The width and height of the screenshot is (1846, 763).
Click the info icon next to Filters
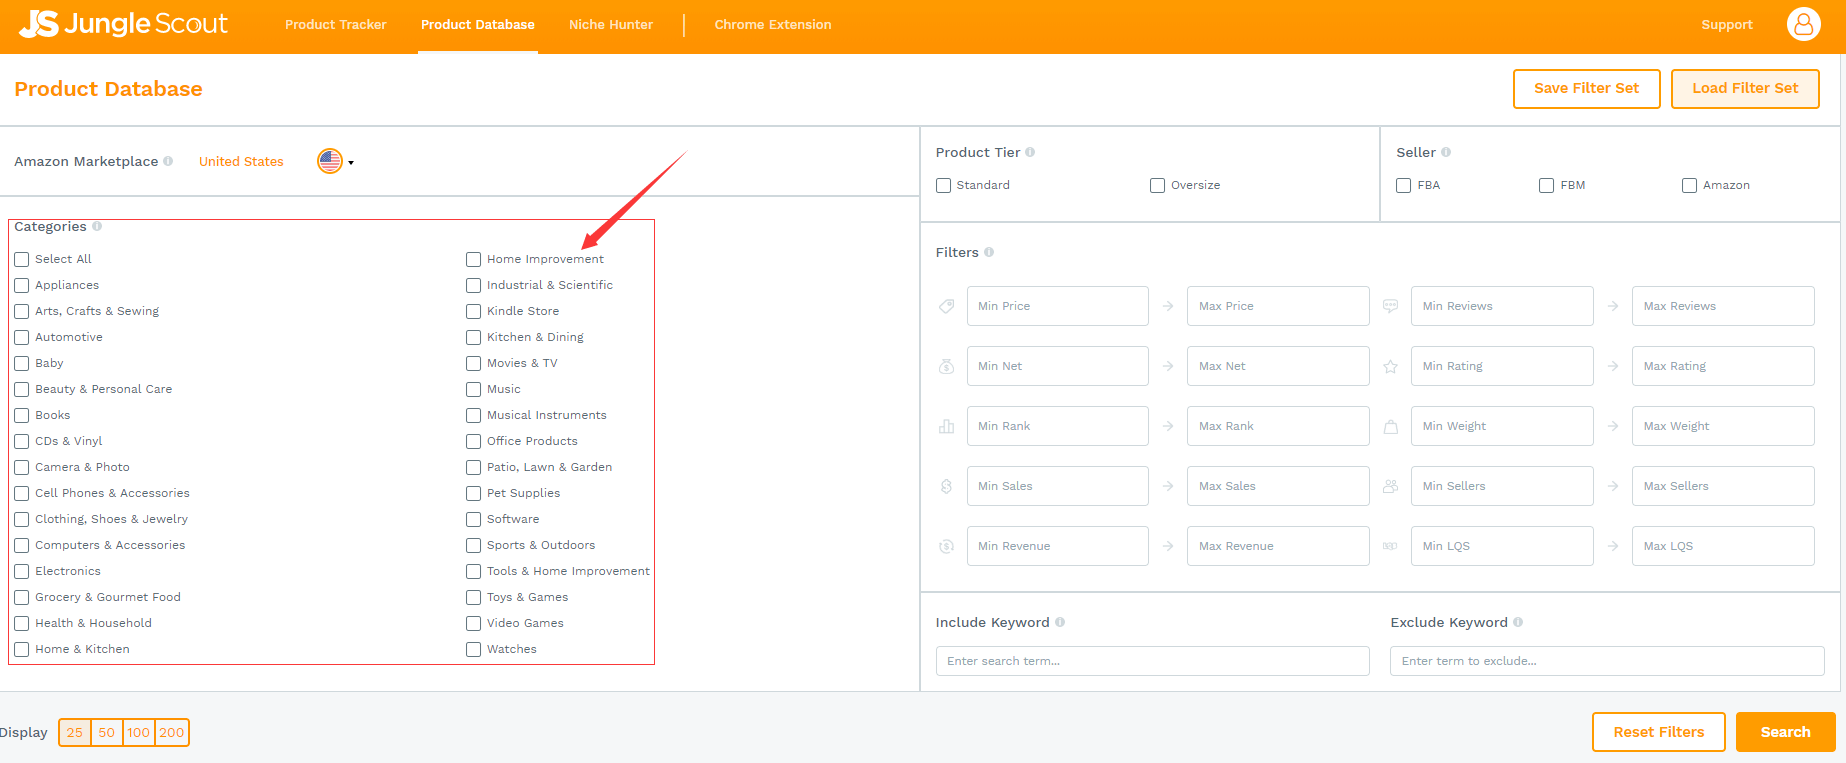(x=989, y=252)
